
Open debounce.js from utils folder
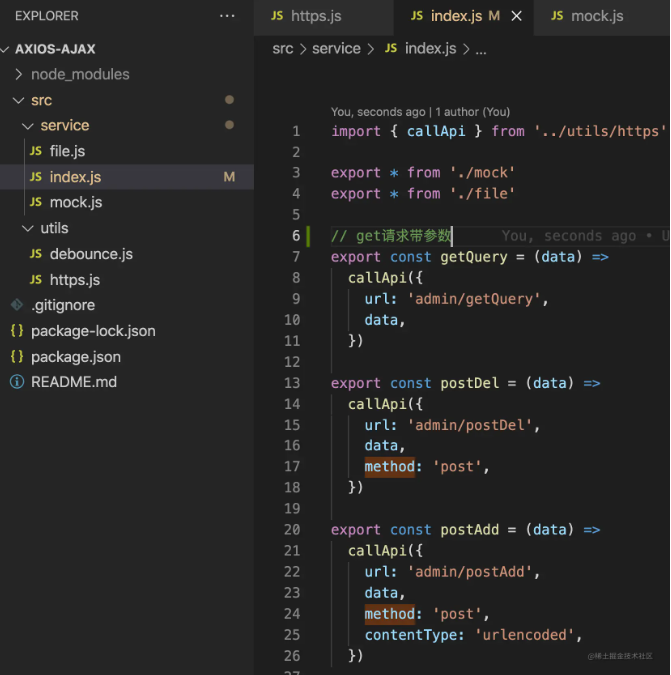tap(91, 254)
